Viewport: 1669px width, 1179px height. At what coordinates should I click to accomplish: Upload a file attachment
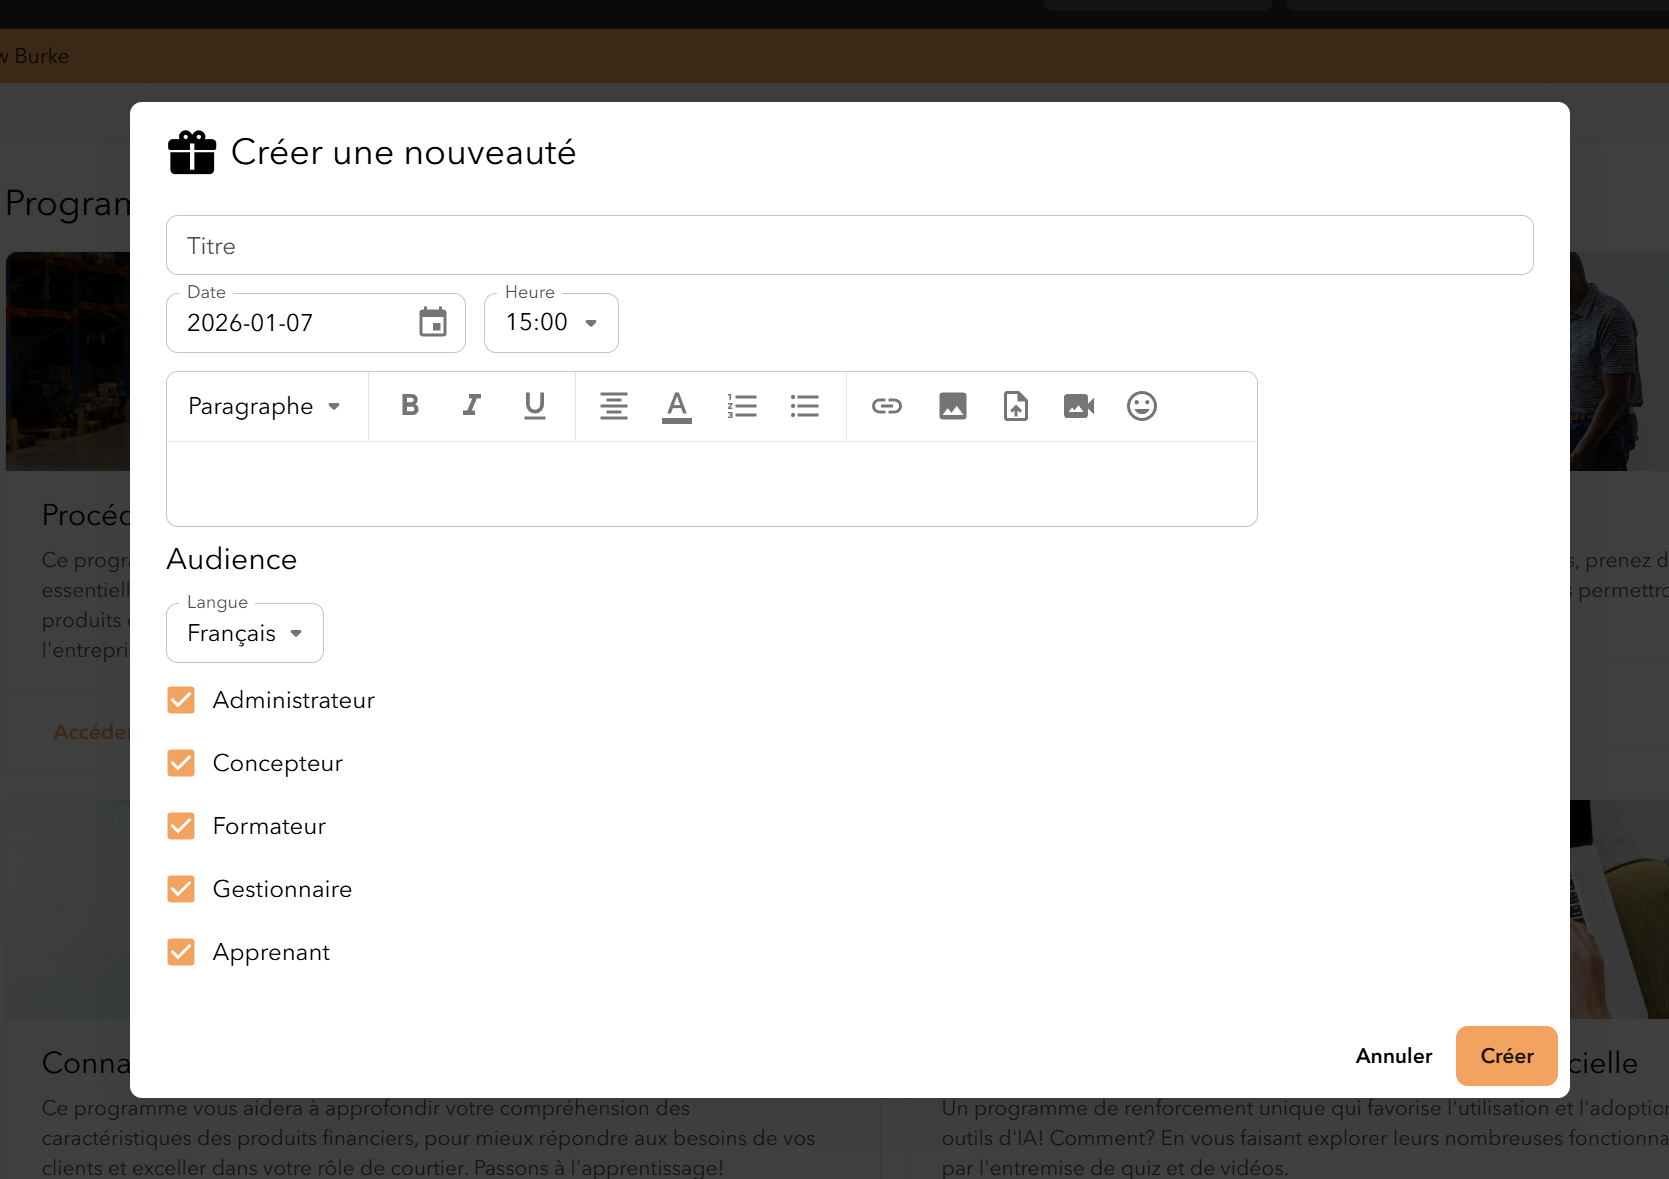(1016, 405)
